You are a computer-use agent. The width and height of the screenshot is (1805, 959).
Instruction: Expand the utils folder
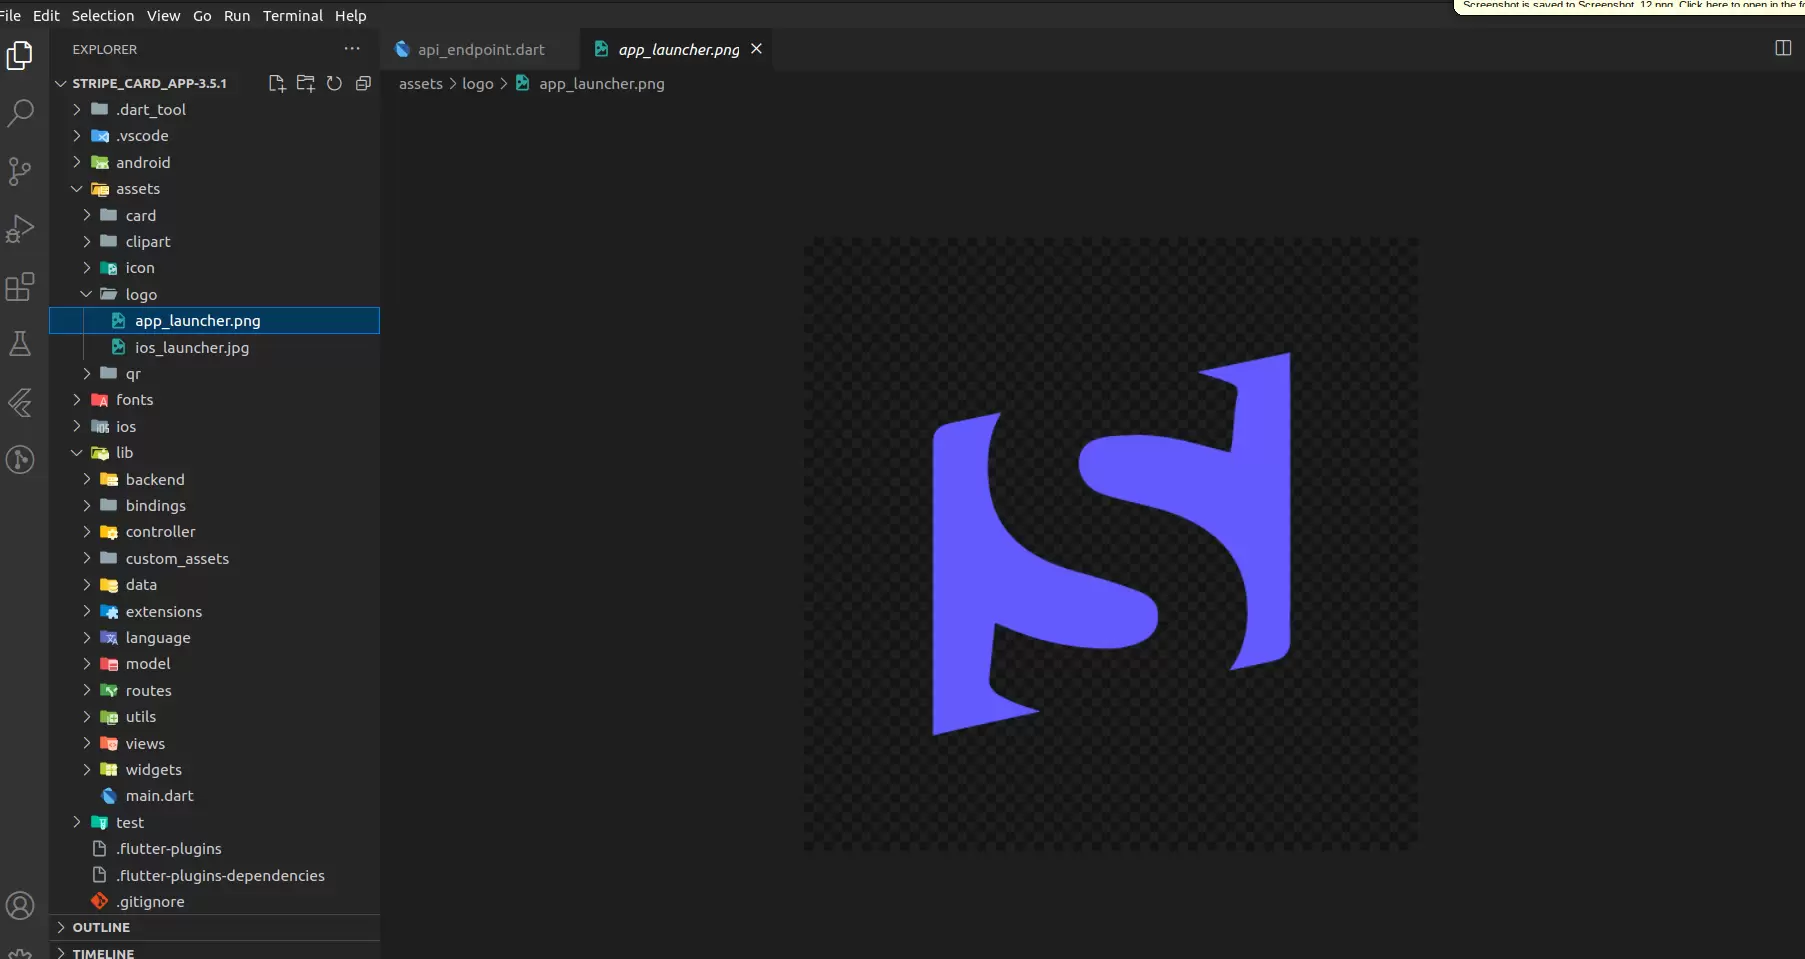(x=214, y=717)
